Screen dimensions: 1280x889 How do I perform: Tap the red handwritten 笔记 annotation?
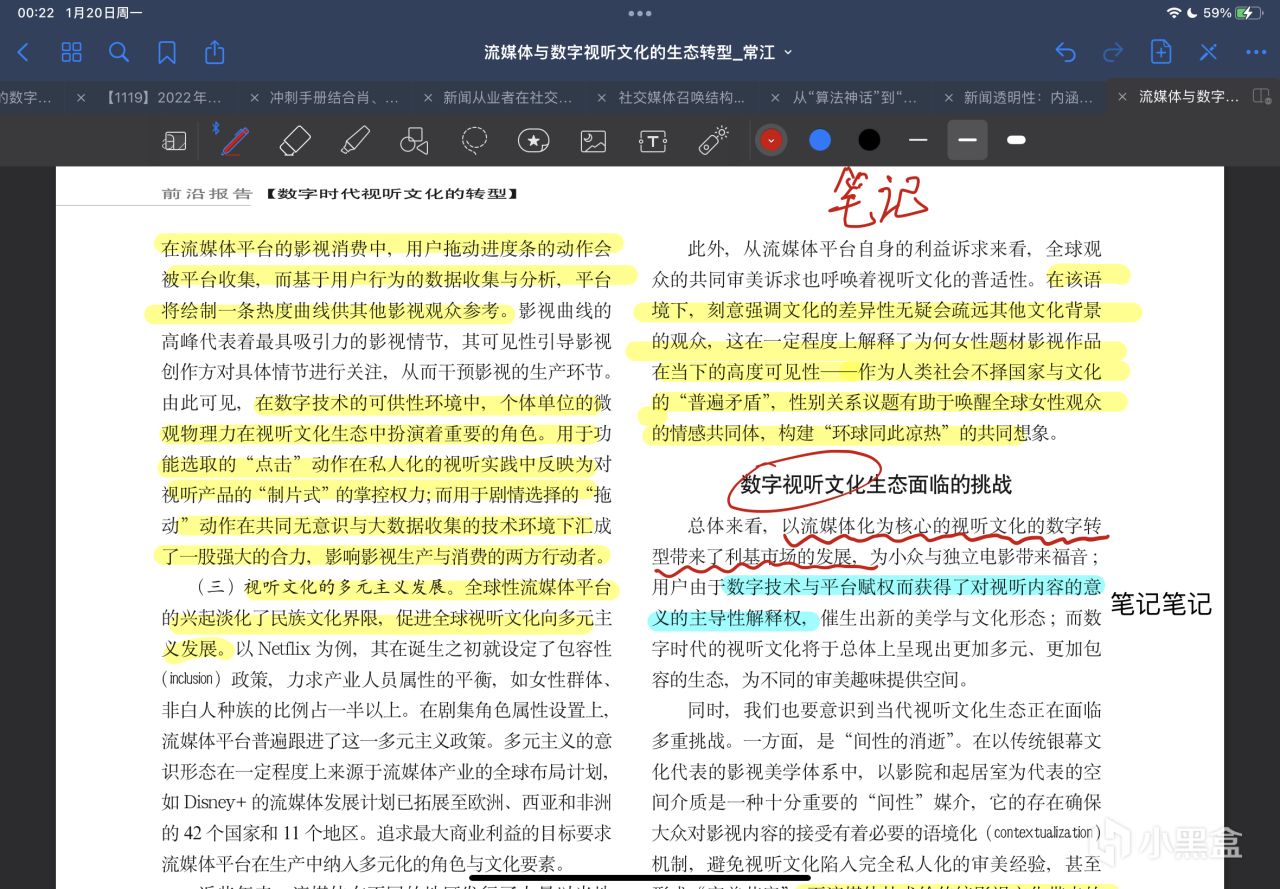tap(876, 197)
